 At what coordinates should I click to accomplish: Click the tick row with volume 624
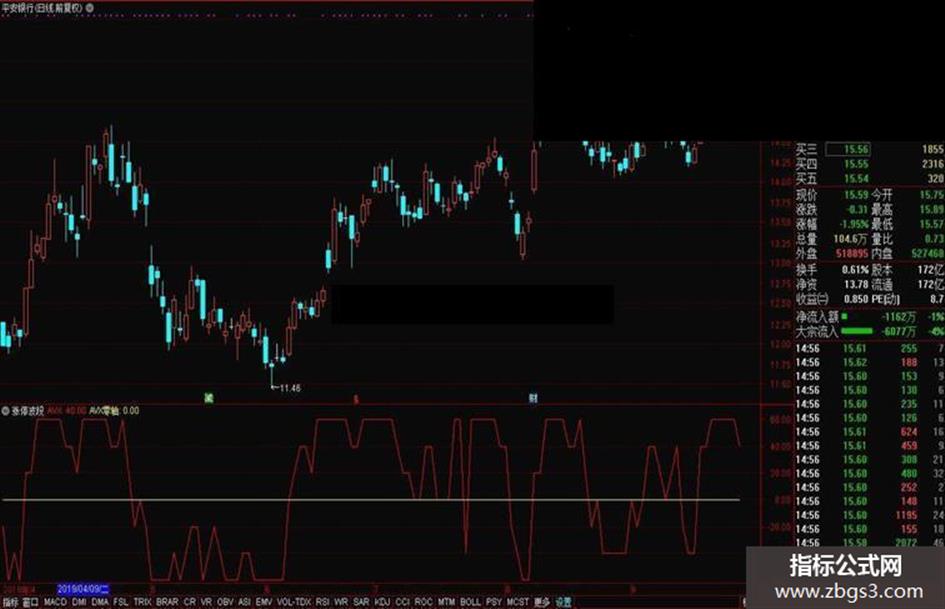(x=869, y=432)
